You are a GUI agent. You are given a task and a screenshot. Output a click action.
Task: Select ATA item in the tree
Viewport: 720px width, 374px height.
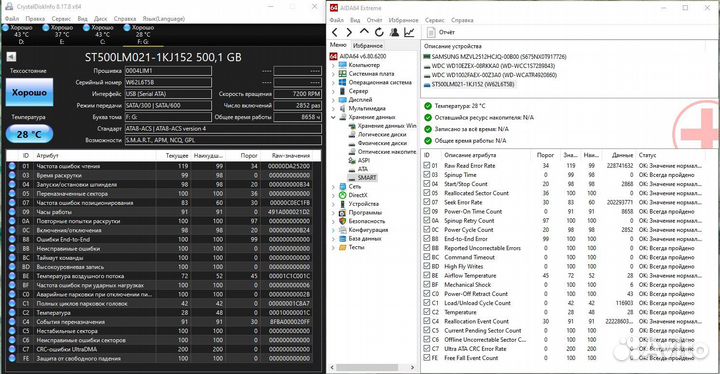pos(358,169)
